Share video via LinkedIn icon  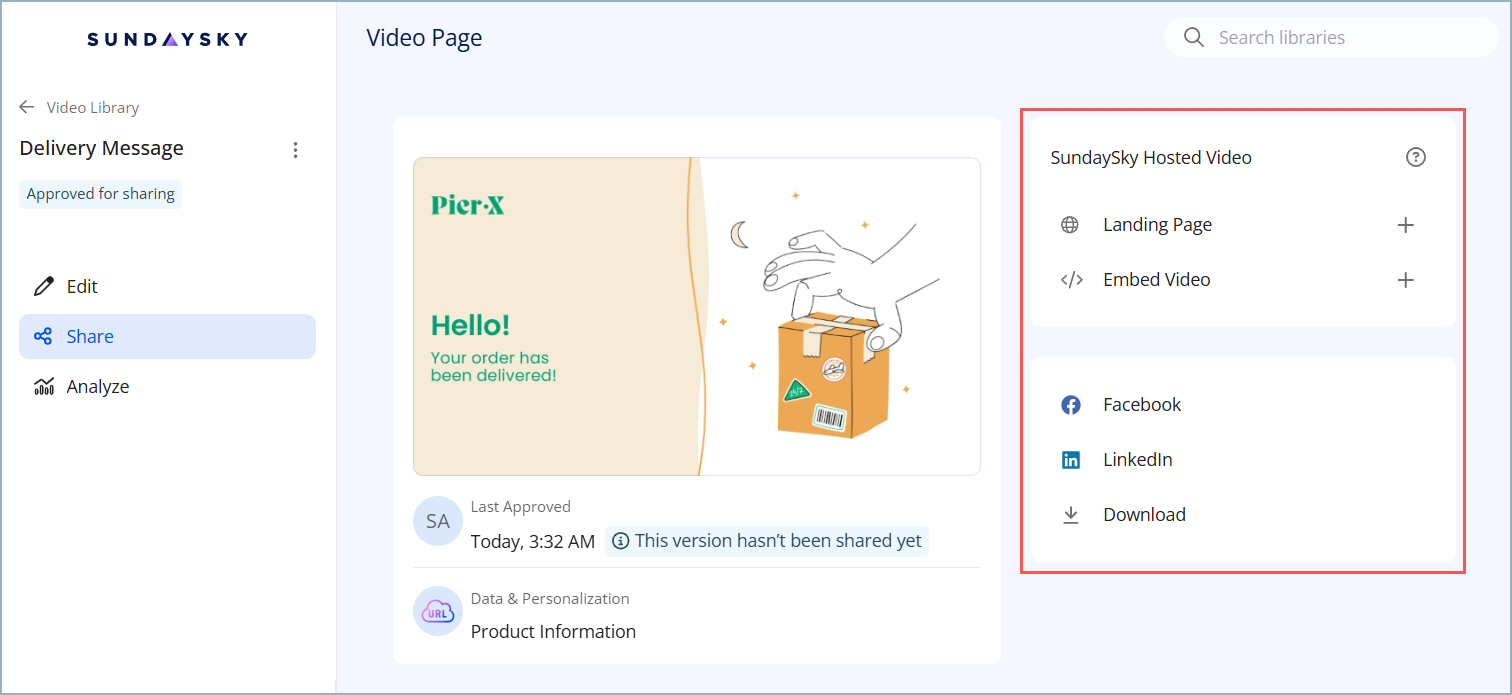pos(1071,460)
